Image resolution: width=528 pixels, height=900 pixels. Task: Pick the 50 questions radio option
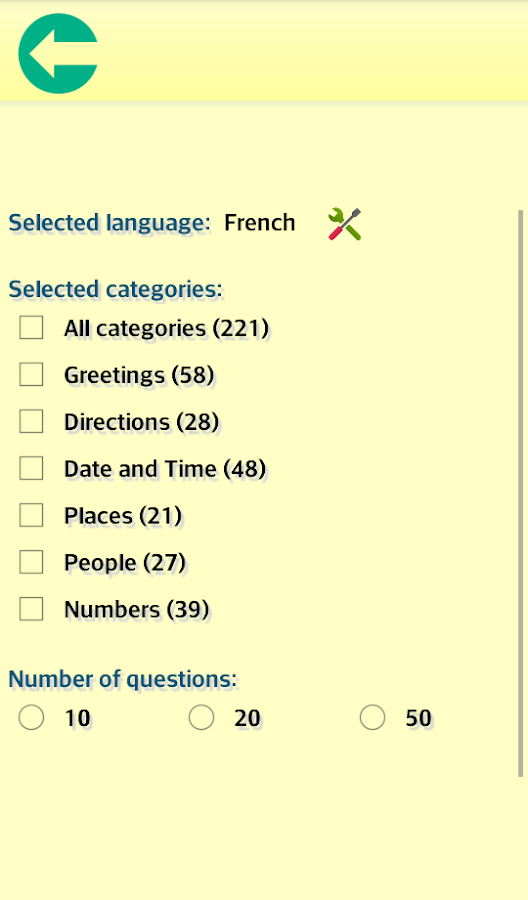tap(372, 717)
